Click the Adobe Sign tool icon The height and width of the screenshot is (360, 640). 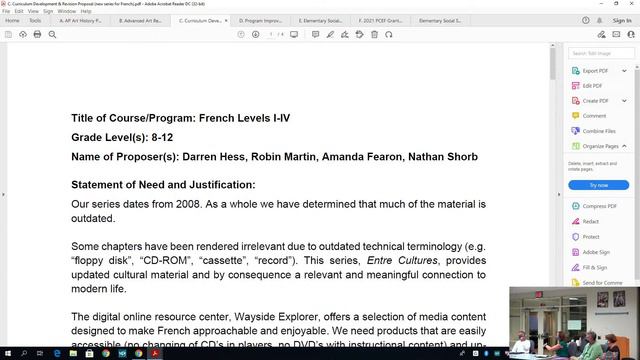click(576, 252)
